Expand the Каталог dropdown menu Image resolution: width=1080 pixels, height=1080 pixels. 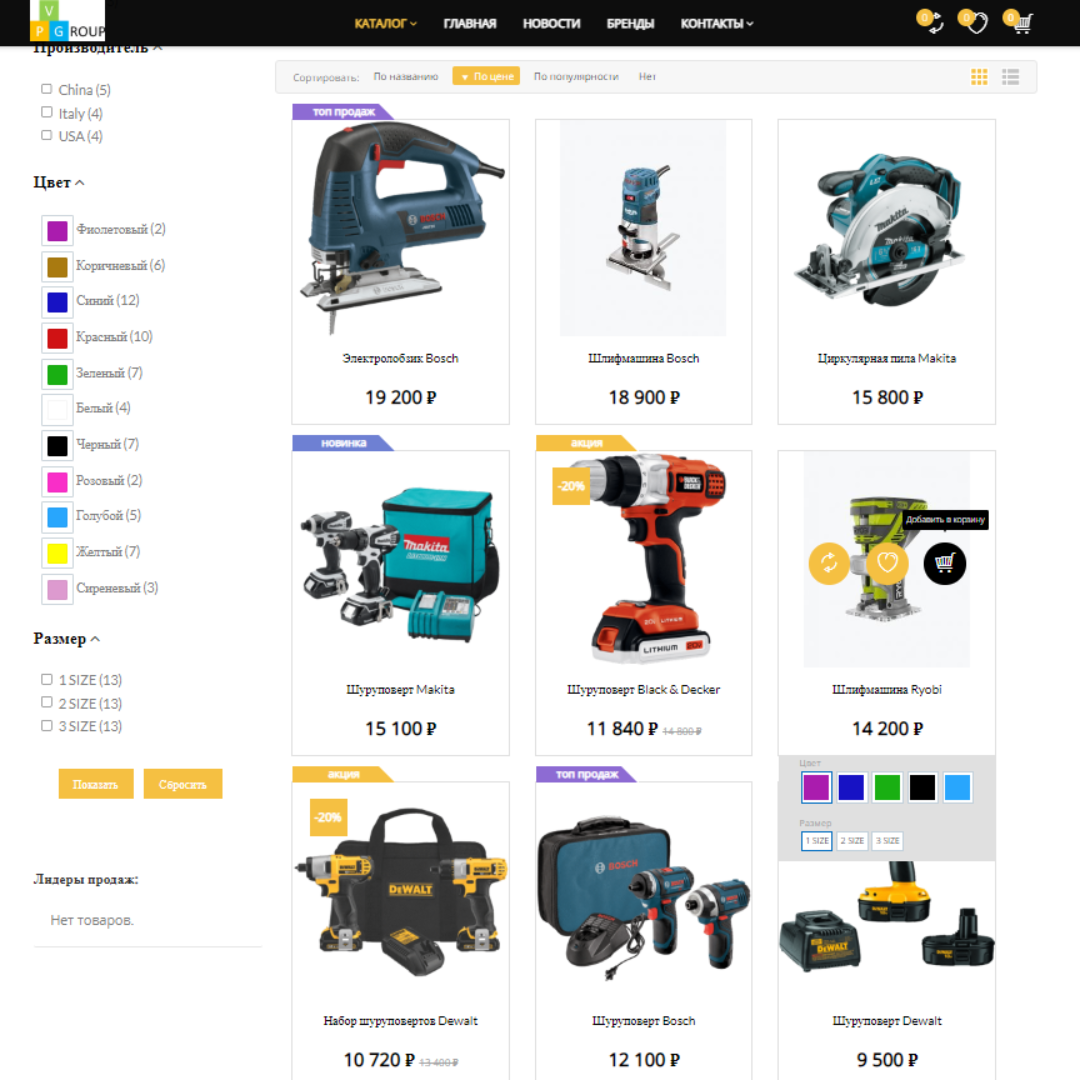pyautogui.click(x=385, y=24)
